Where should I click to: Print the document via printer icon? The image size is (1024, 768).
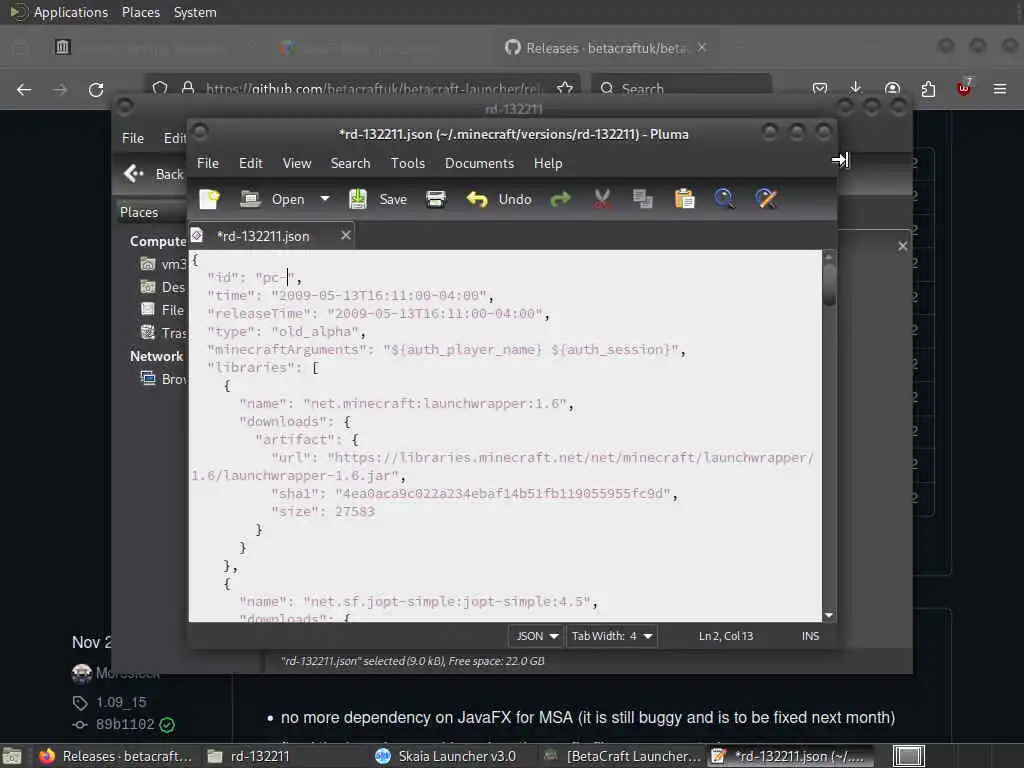[x=436, y=199]
